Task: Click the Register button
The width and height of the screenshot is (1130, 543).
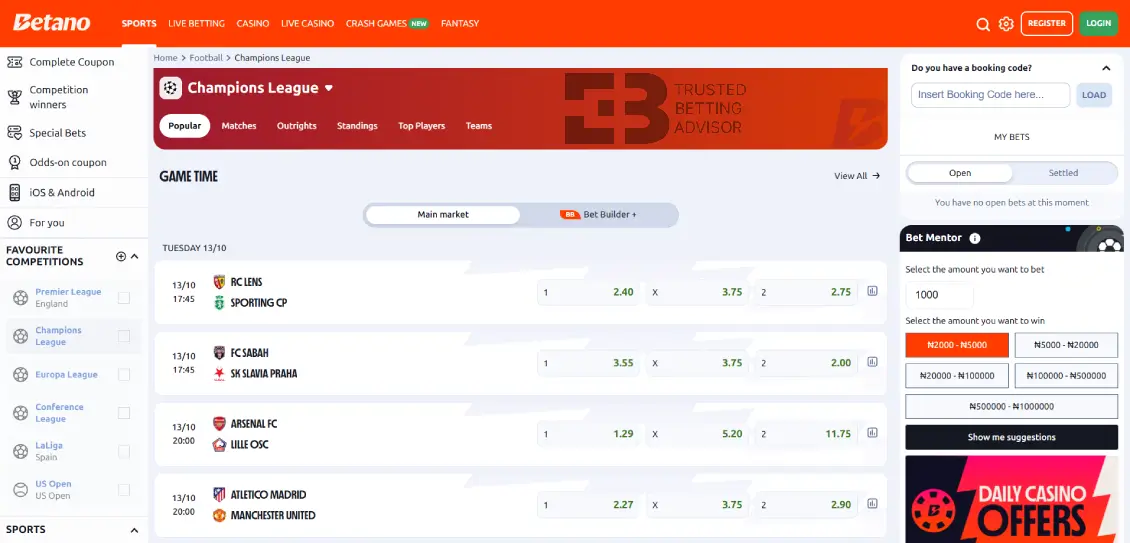Action: [1046, 23]
